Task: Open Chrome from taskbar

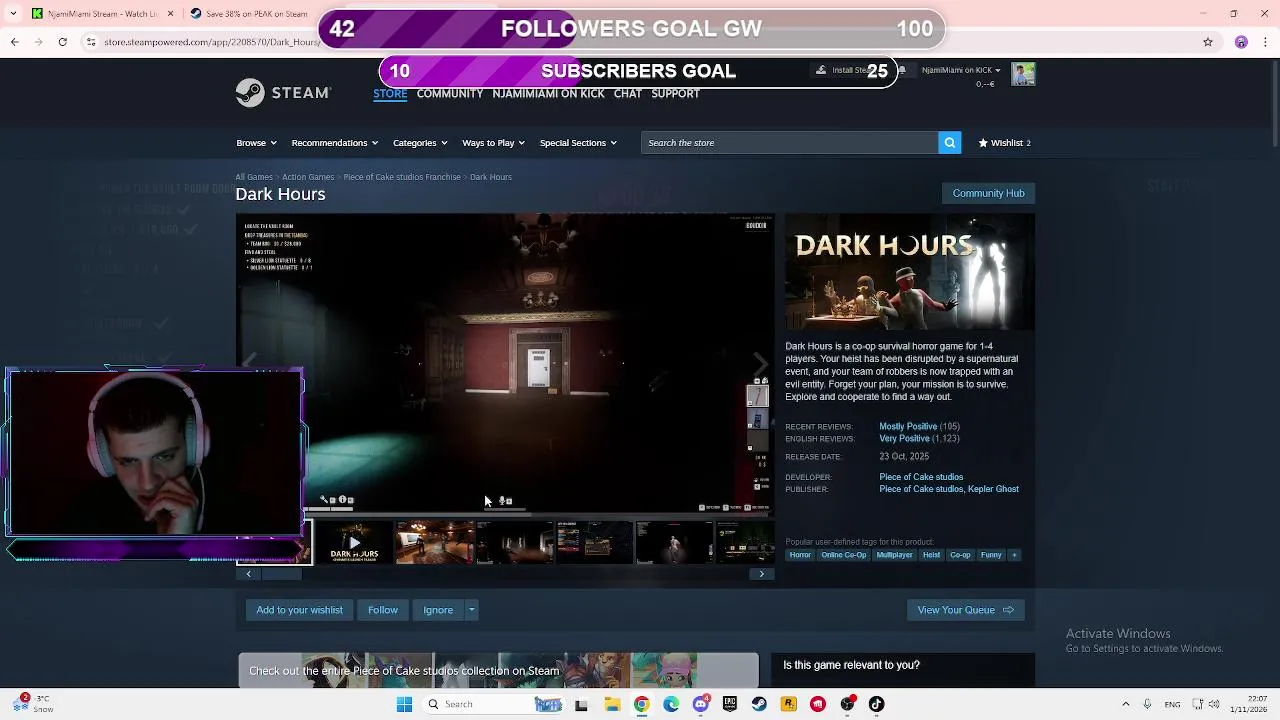Action: coord(641,704)
